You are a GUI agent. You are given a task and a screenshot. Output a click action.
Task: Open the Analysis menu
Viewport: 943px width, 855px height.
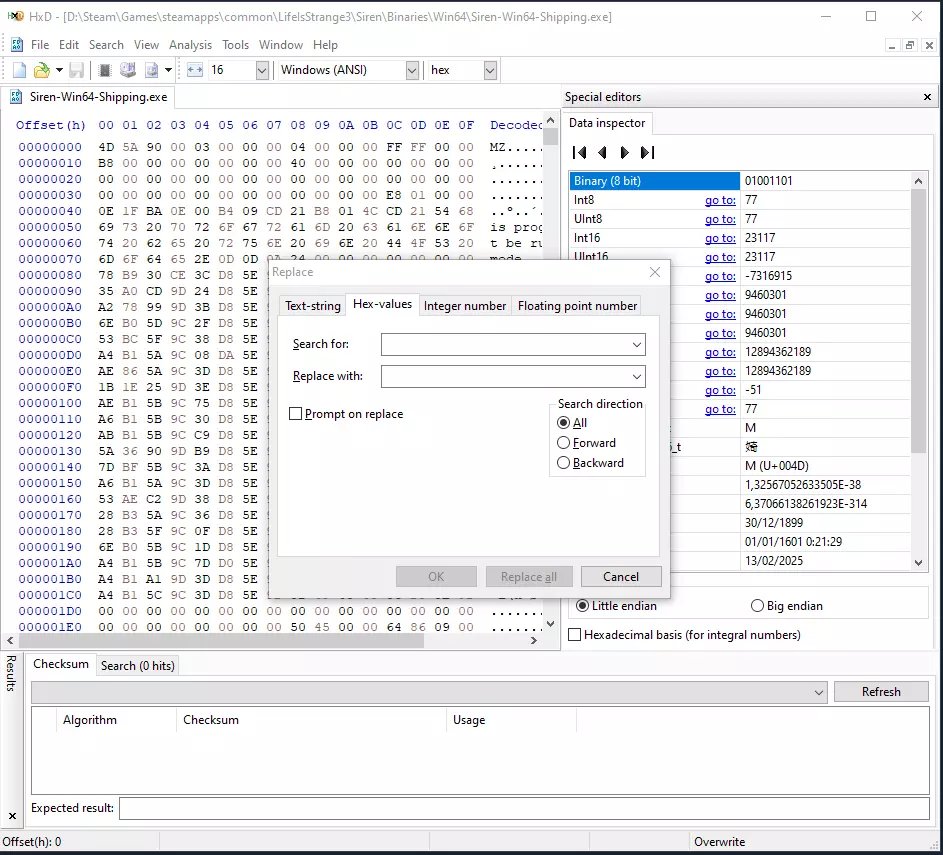click(190, 45)
